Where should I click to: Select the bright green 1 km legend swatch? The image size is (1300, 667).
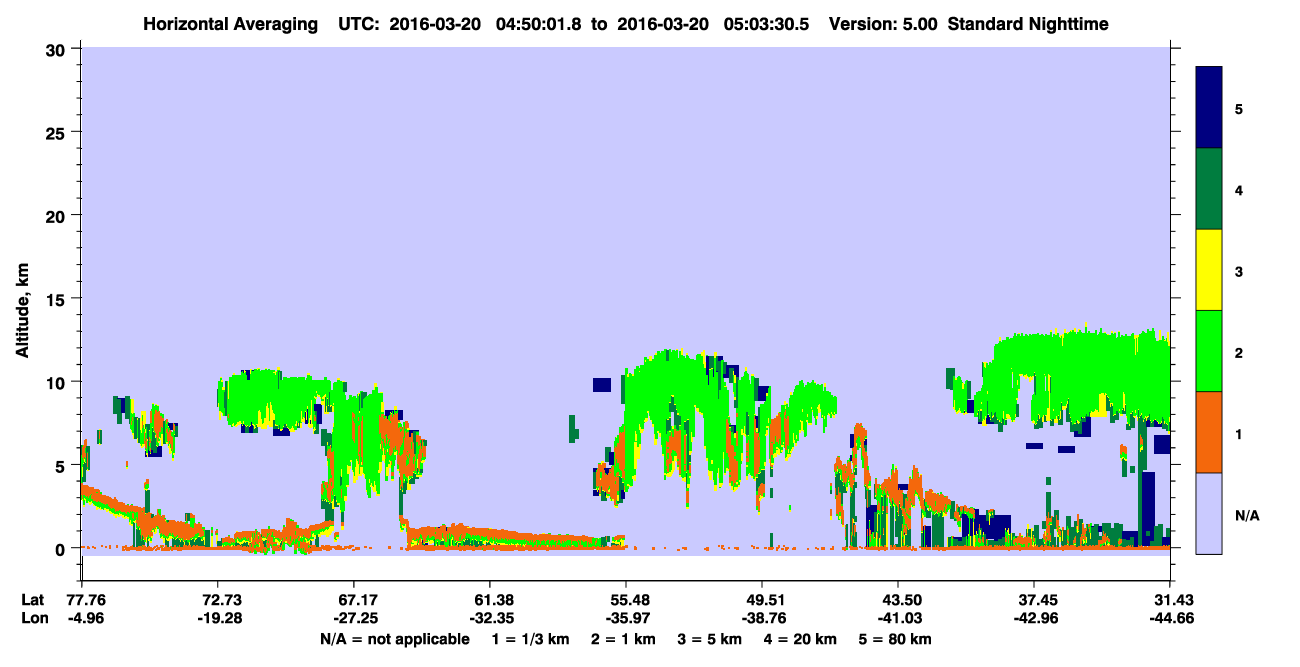1209,350
